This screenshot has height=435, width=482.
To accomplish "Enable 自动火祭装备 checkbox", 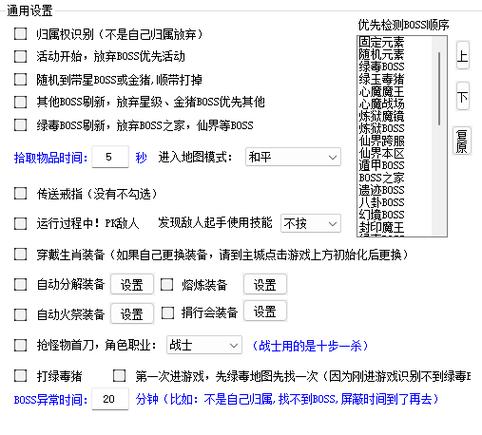I will click(x=20, y=314).
